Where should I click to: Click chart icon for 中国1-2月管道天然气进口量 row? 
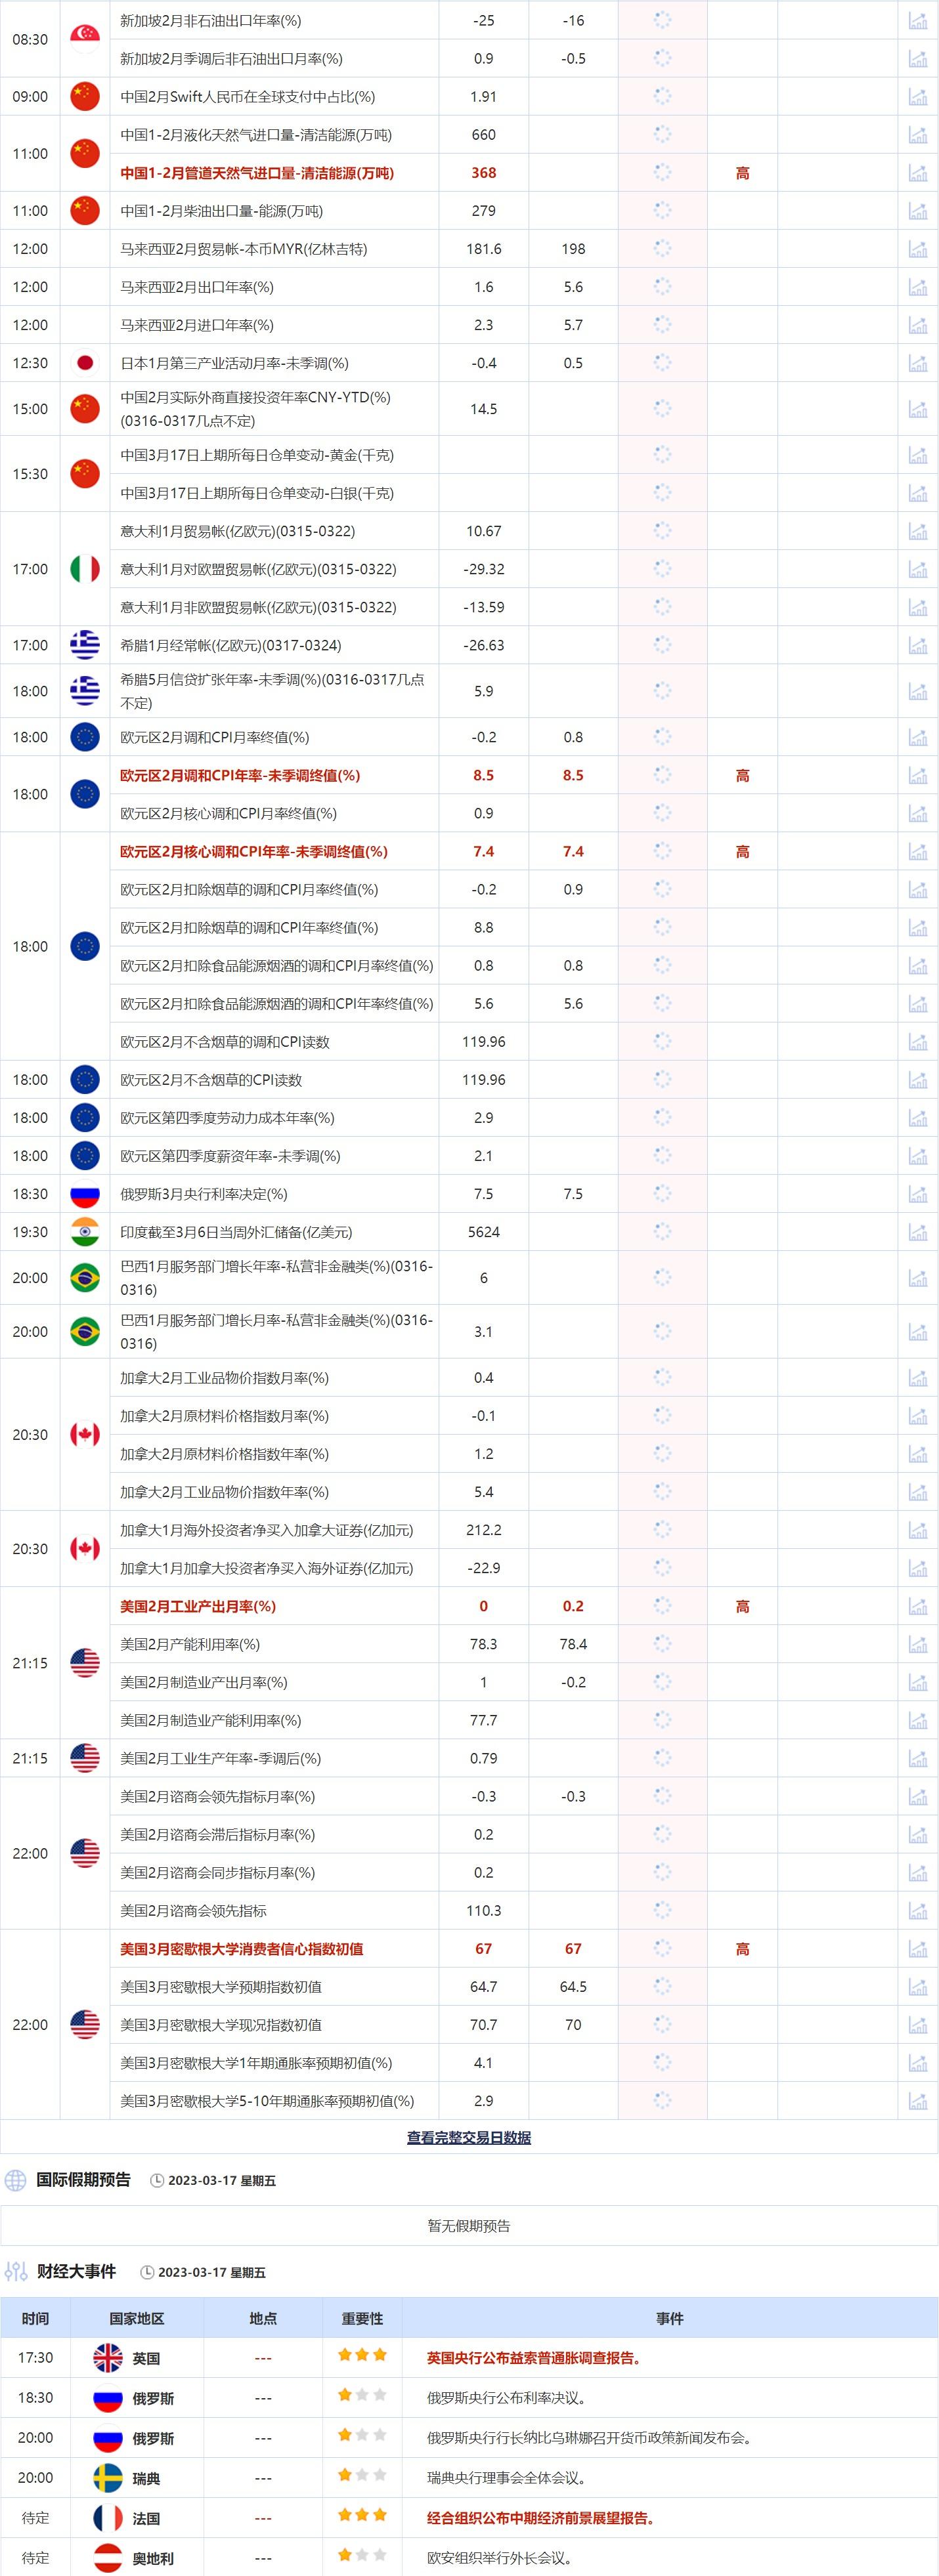(x=917, y=173)
